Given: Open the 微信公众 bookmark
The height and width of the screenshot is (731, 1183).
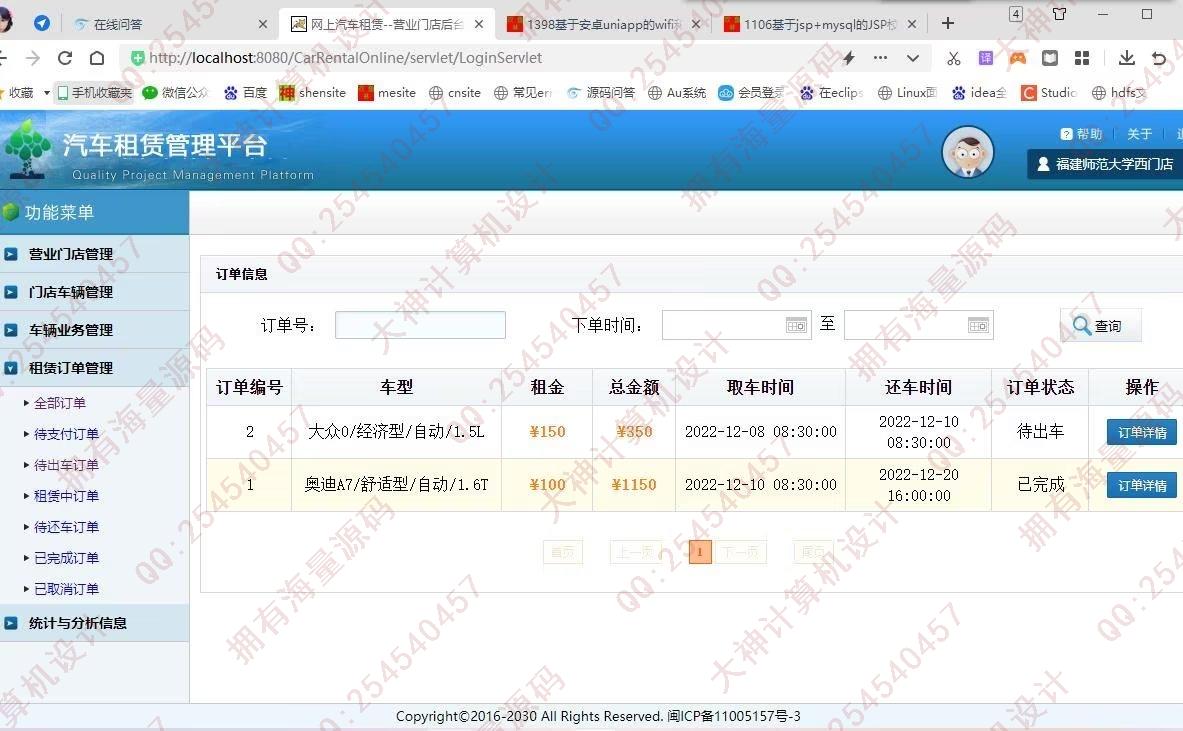Looking at the screenshot, I should pos(176,93).
